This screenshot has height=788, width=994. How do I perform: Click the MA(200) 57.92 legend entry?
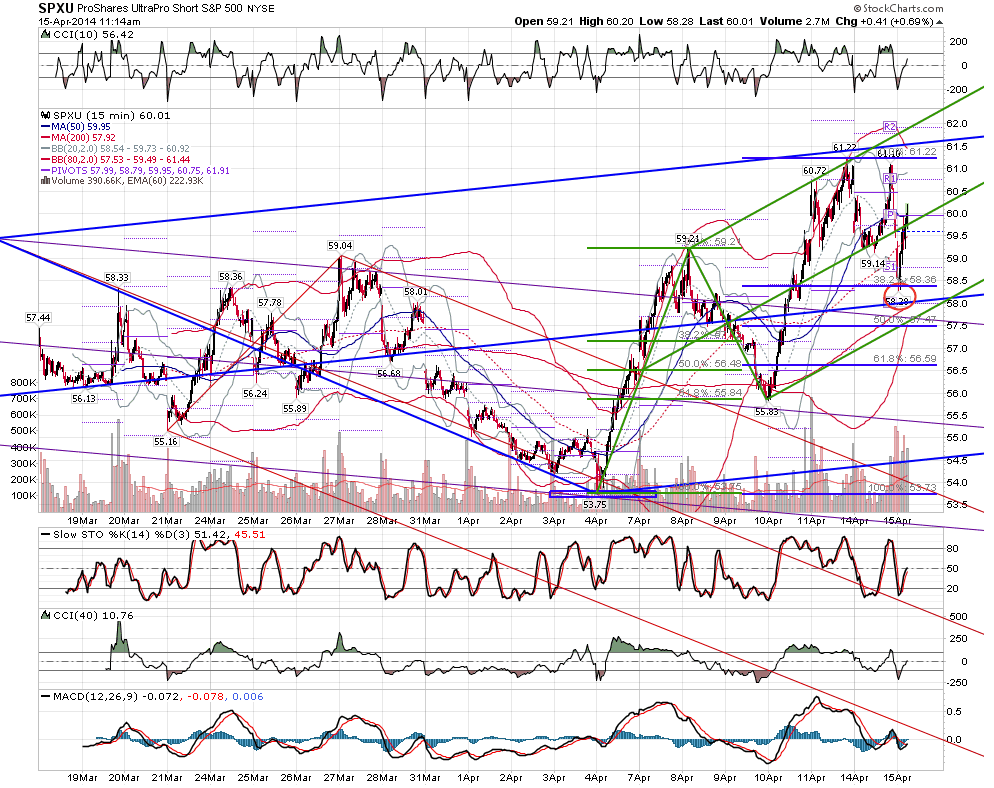[x=78, y=138]
